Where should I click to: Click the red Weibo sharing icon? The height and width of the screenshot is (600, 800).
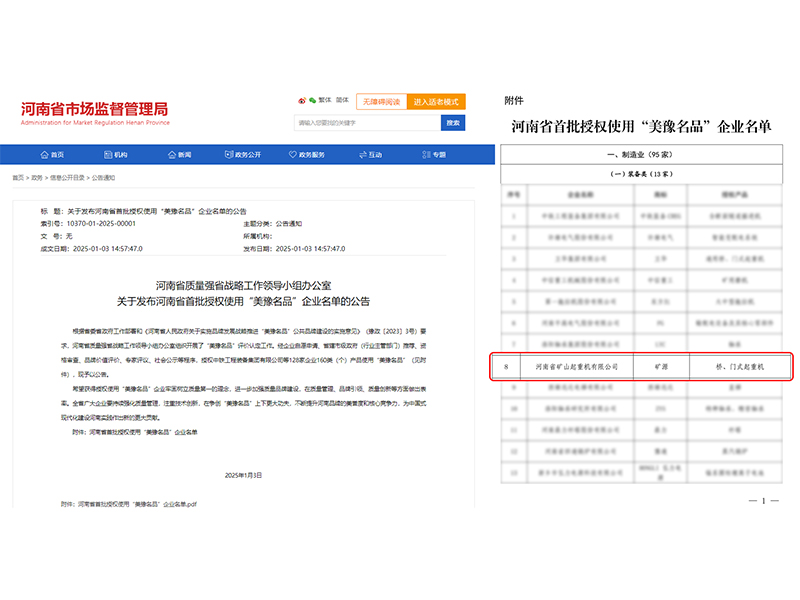click(300, 100)
